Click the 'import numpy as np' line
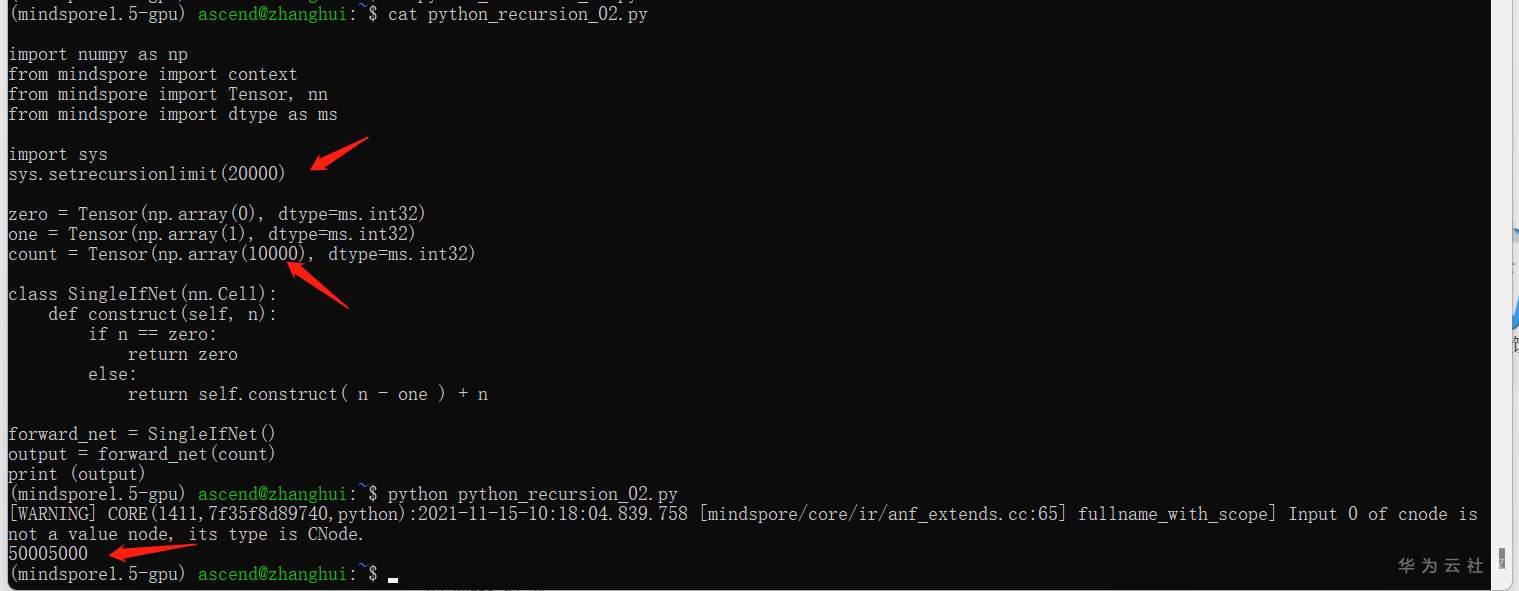Screen dimensions: 1519x591 pos(98,54)
